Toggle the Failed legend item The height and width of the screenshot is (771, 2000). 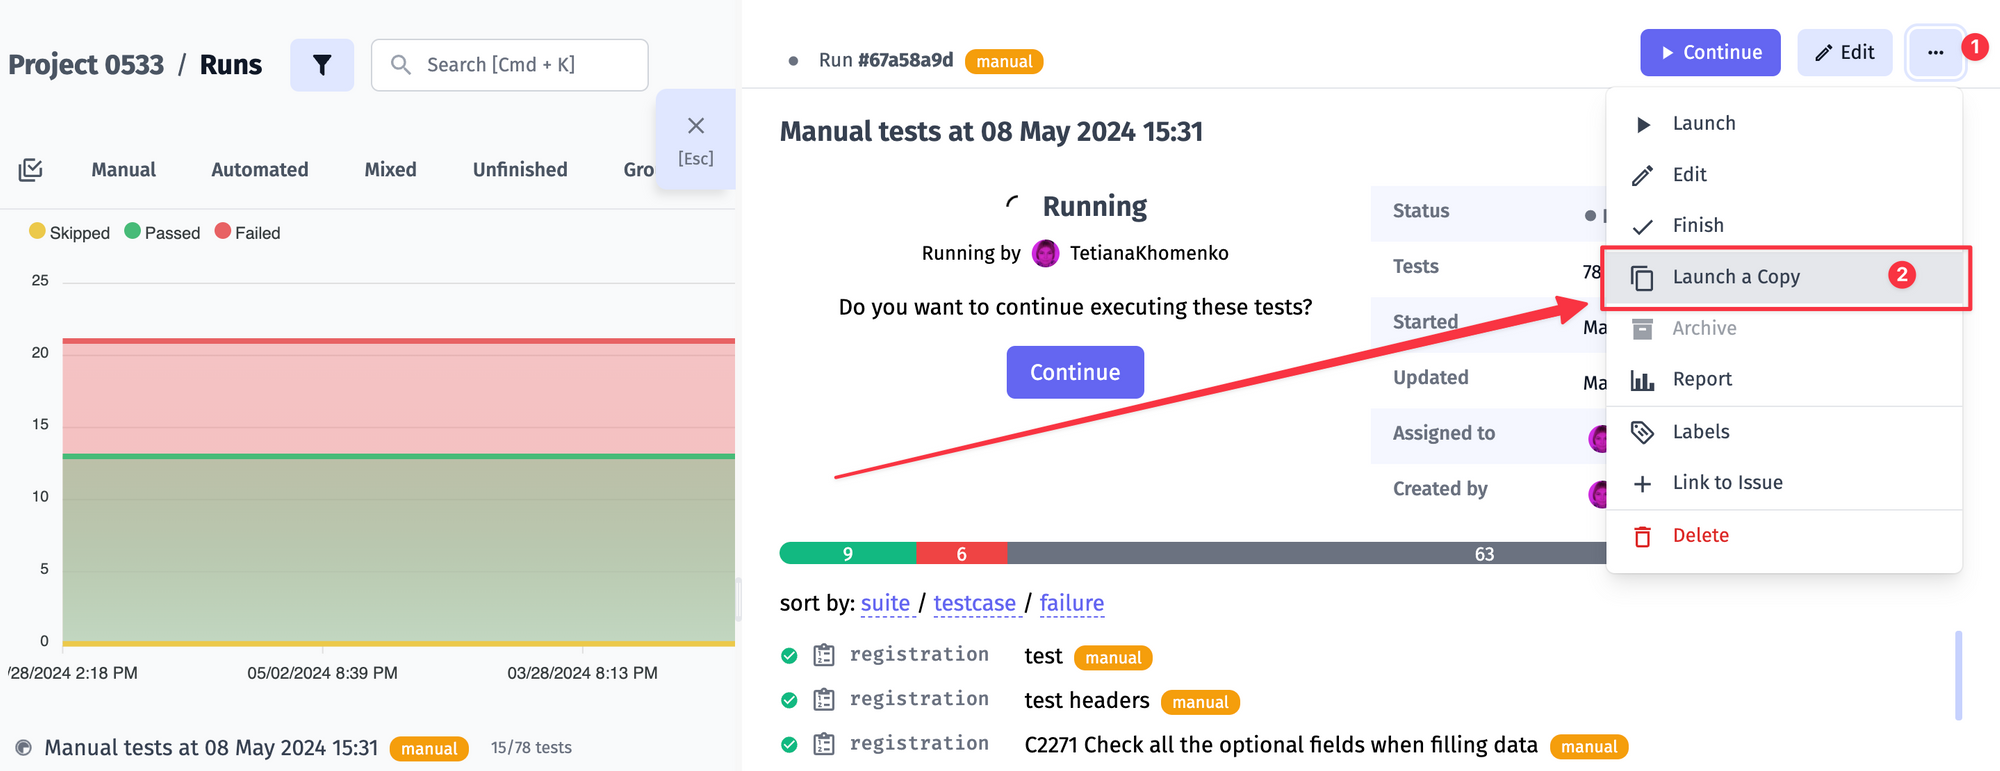[248, 232]
